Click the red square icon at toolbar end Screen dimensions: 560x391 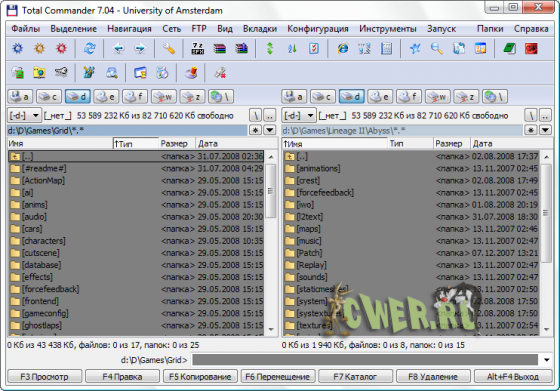pyautogui.click(x=531, y=48)
